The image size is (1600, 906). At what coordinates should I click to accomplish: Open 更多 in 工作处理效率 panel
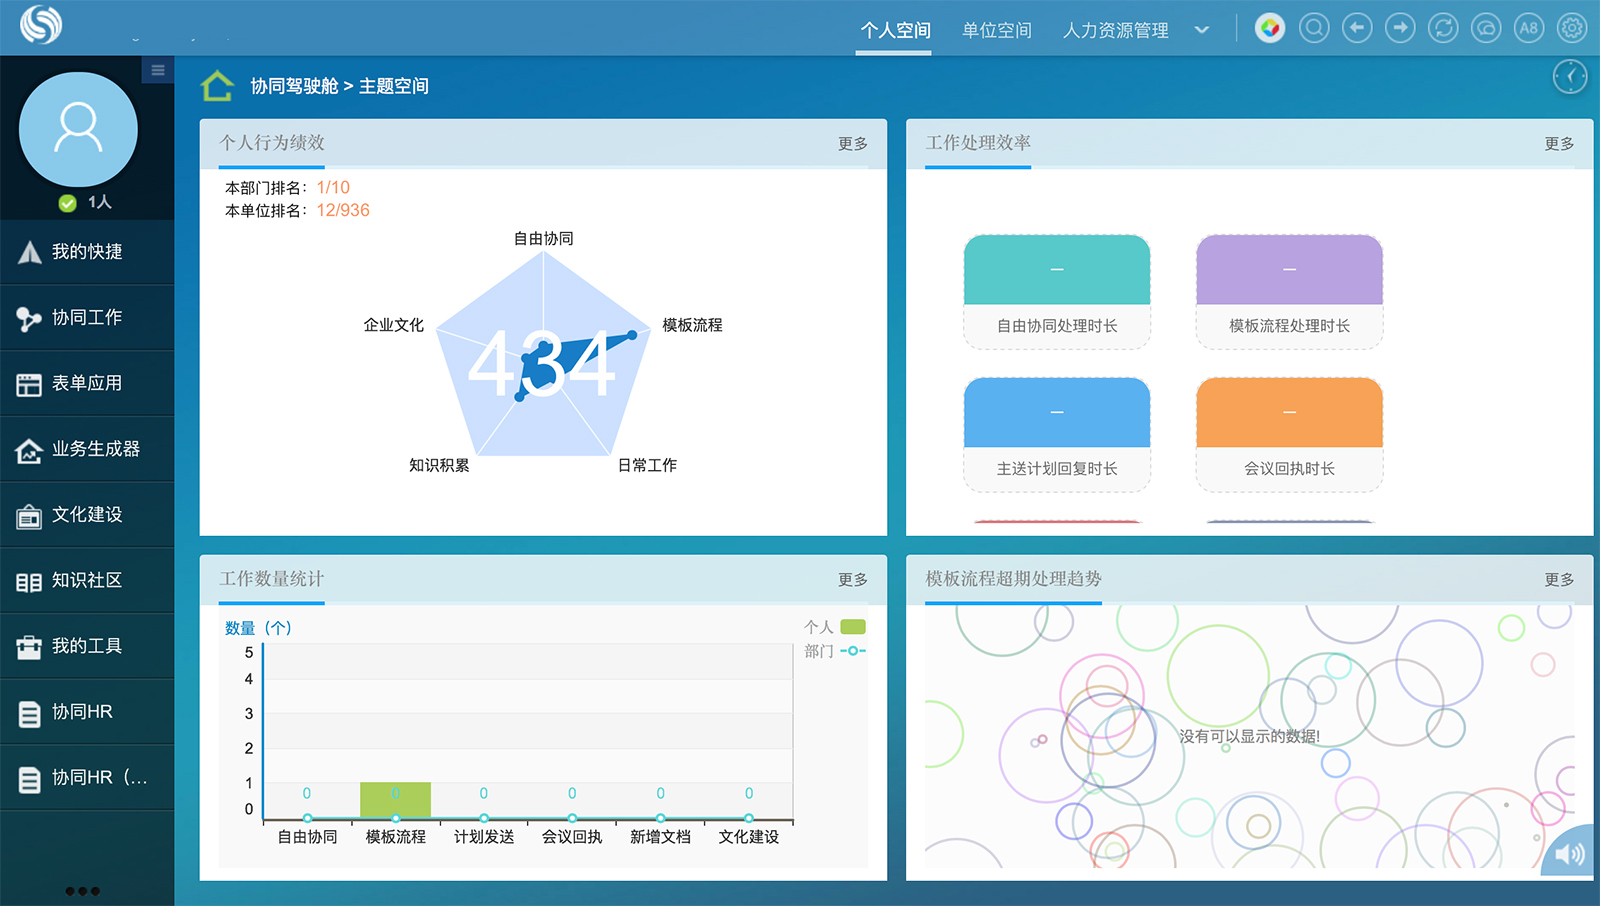tap(1559, 144)
